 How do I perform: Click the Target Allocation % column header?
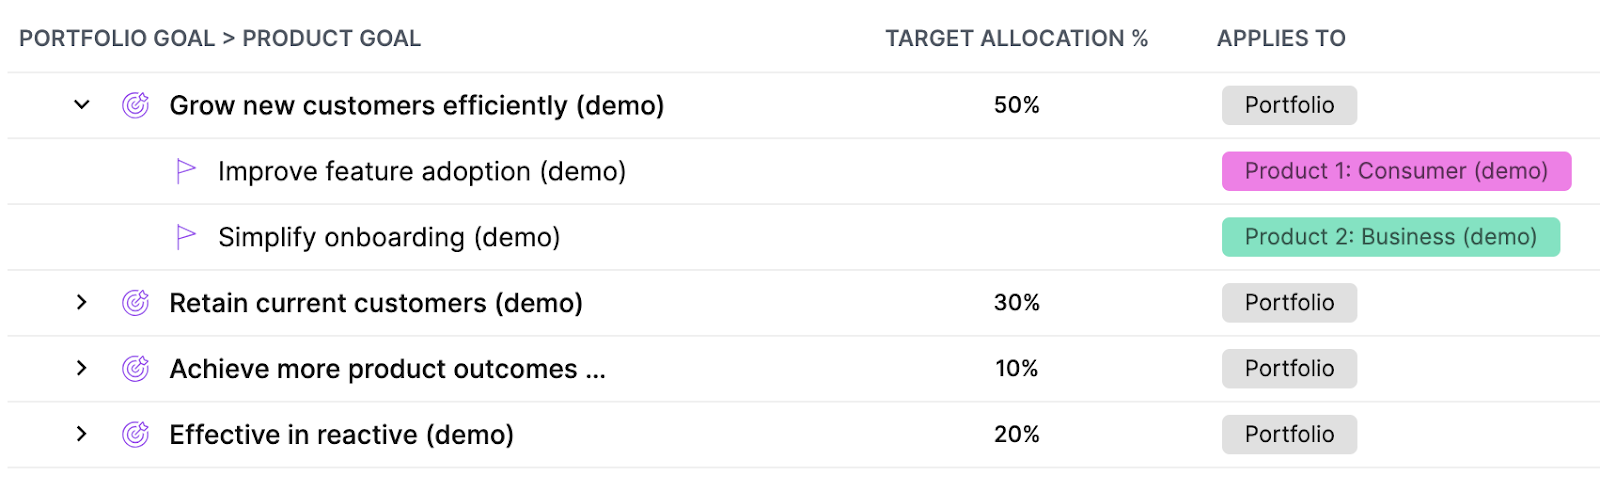(x=1017, y=39)
